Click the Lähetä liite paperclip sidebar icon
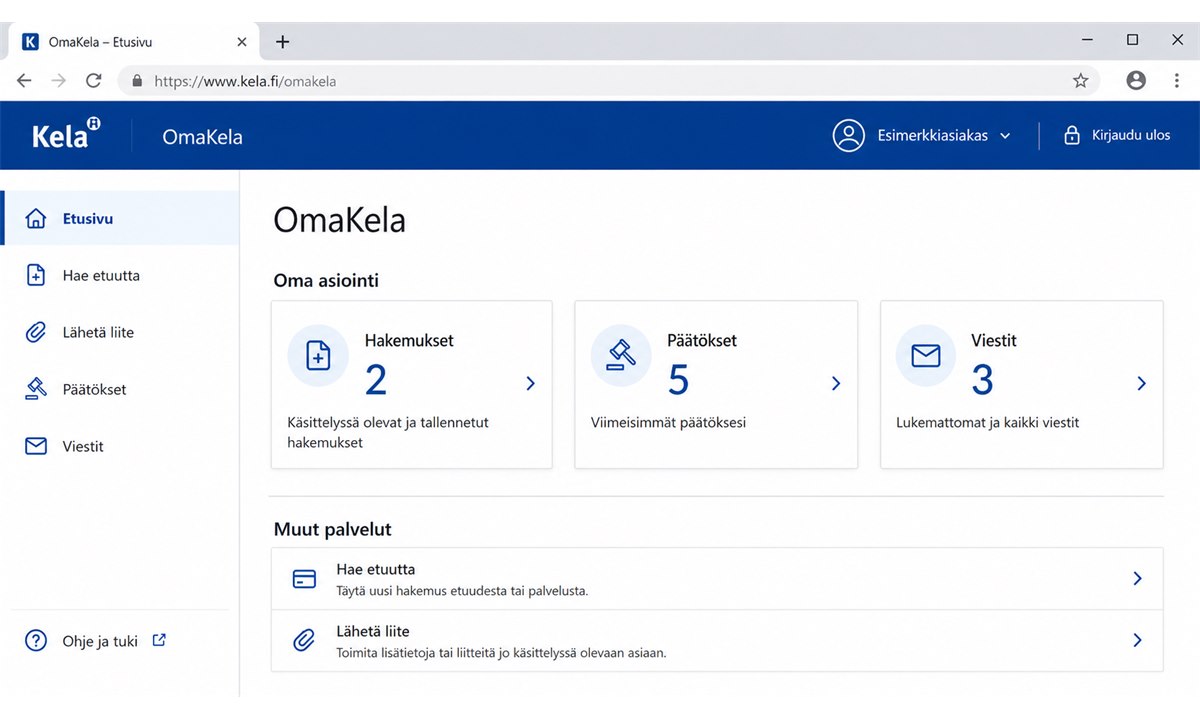The width and height of the screenshot is (1200, 720). pos(36,332)
